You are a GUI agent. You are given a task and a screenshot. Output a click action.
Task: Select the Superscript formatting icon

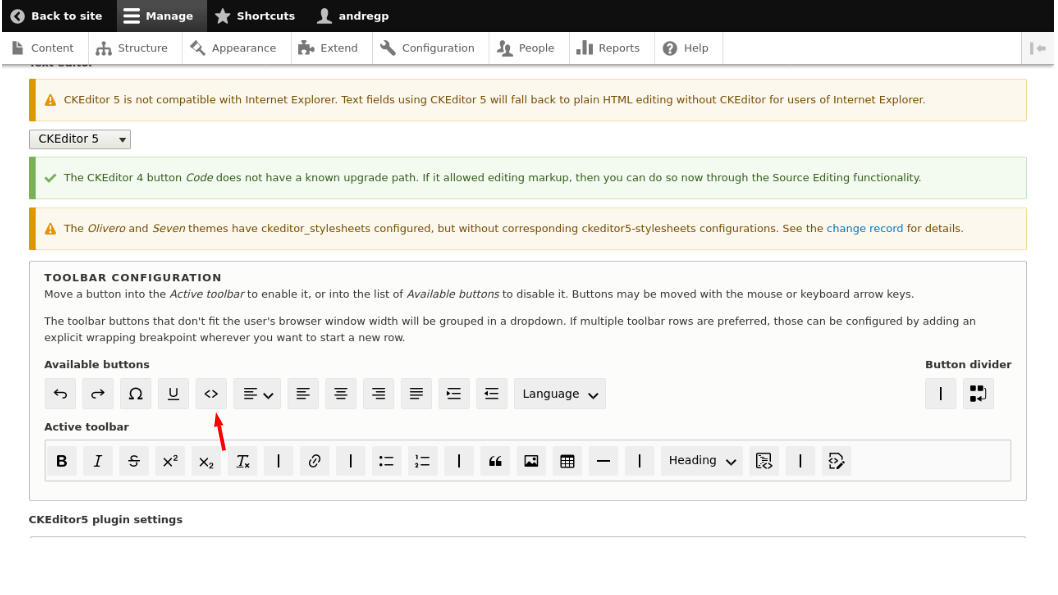point(169,461)
